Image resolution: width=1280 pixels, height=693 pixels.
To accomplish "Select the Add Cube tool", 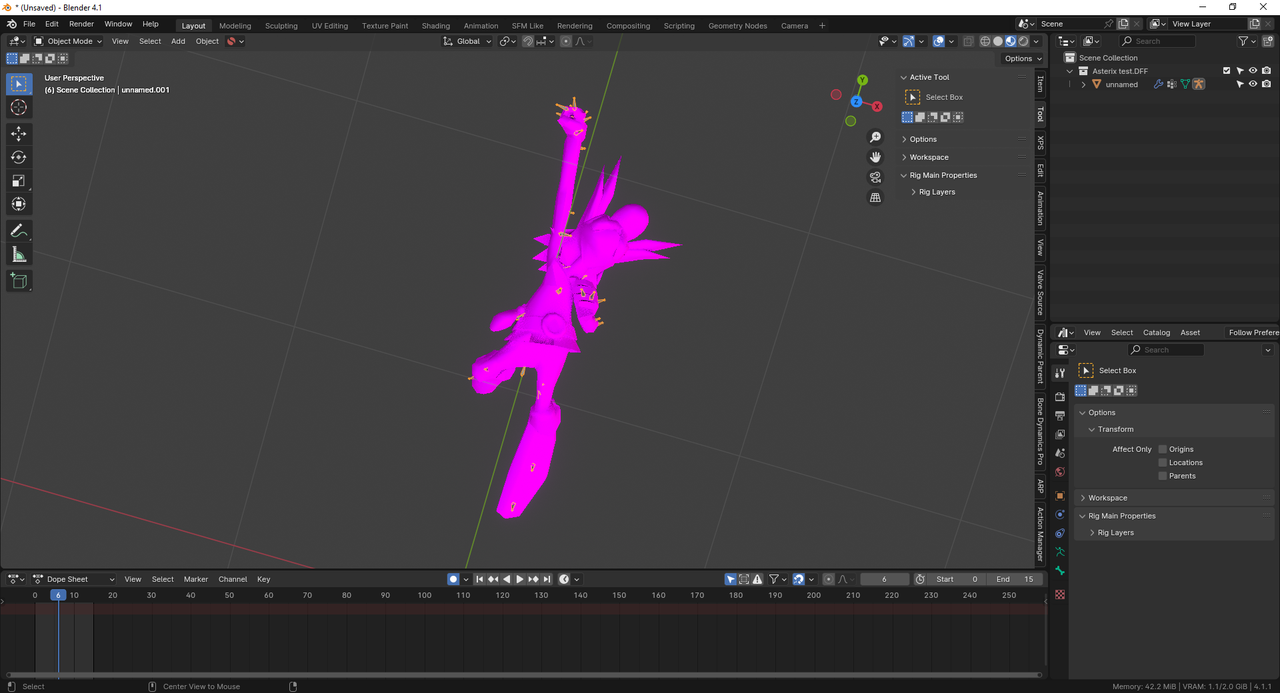I will pos(19,281).
